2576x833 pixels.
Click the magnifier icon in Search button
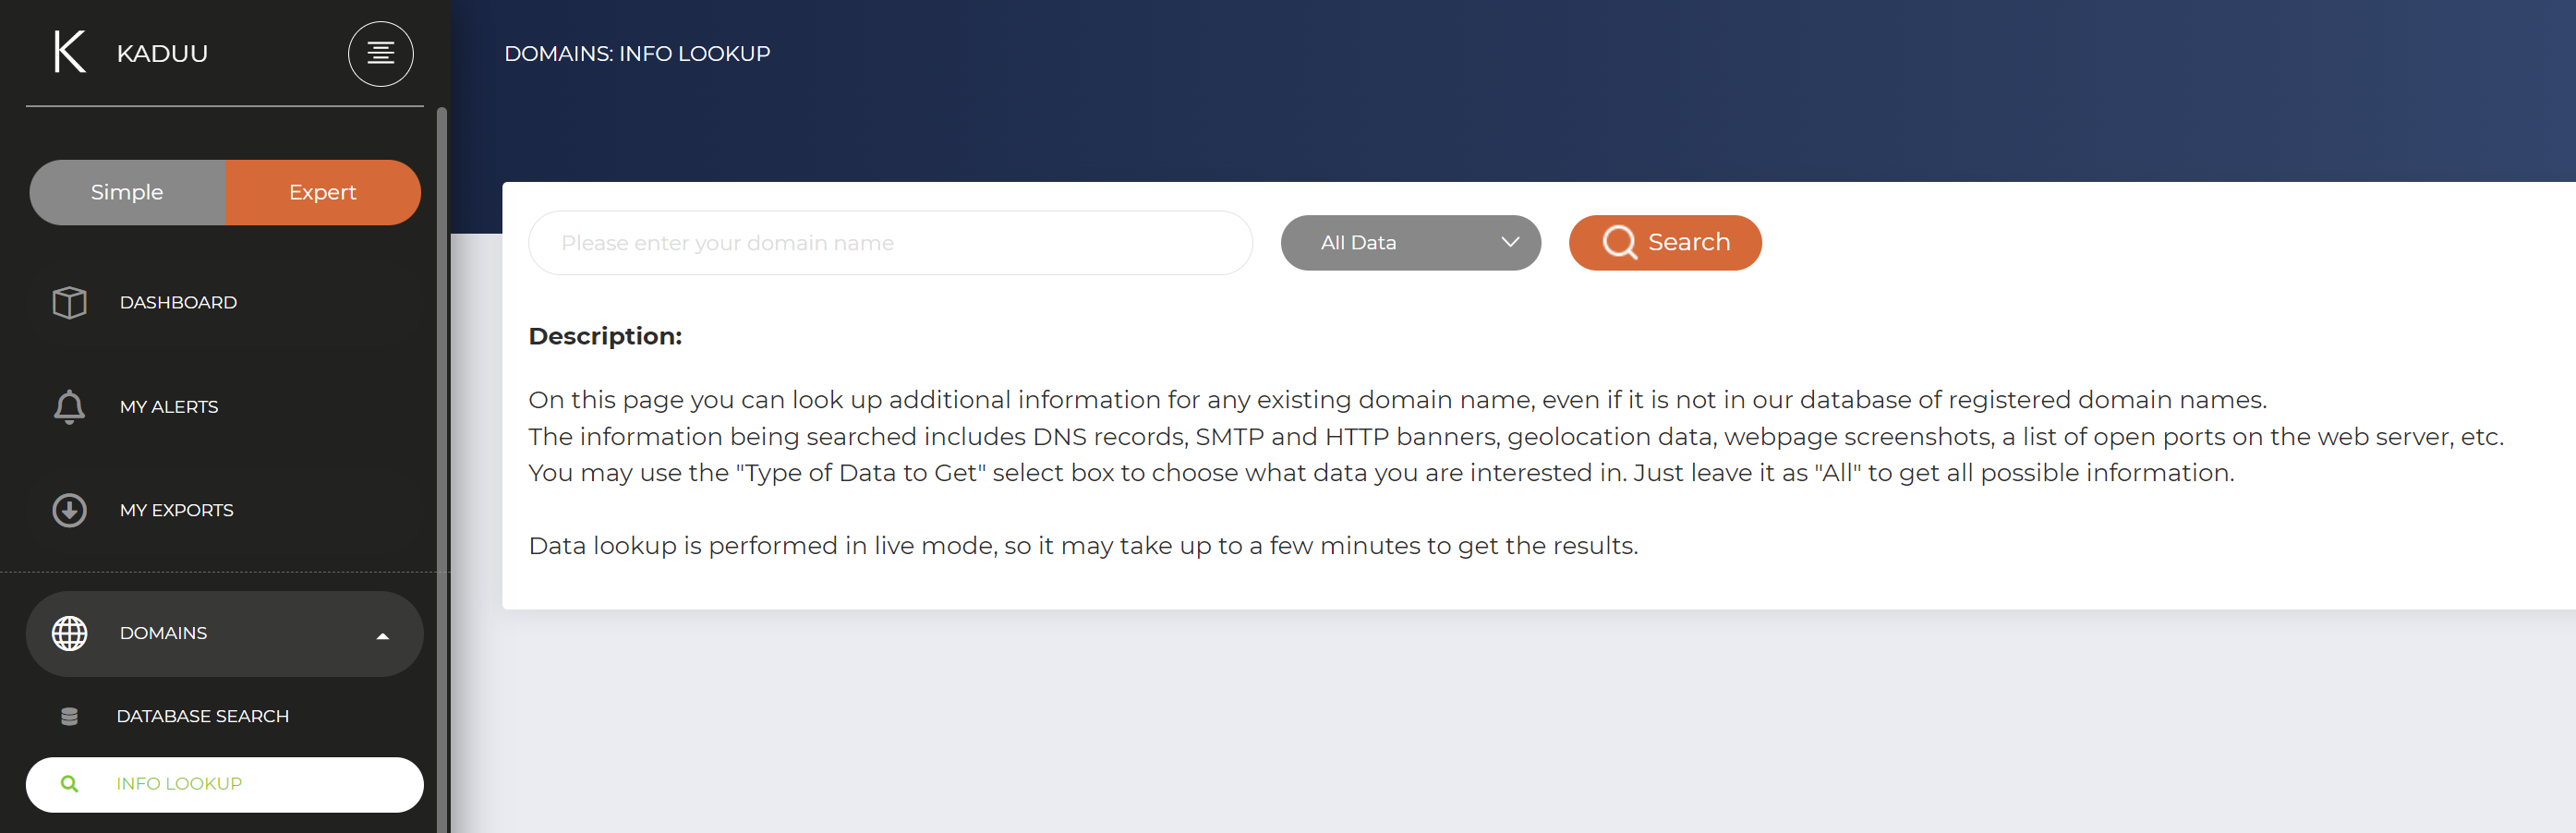click(1619, 243)
